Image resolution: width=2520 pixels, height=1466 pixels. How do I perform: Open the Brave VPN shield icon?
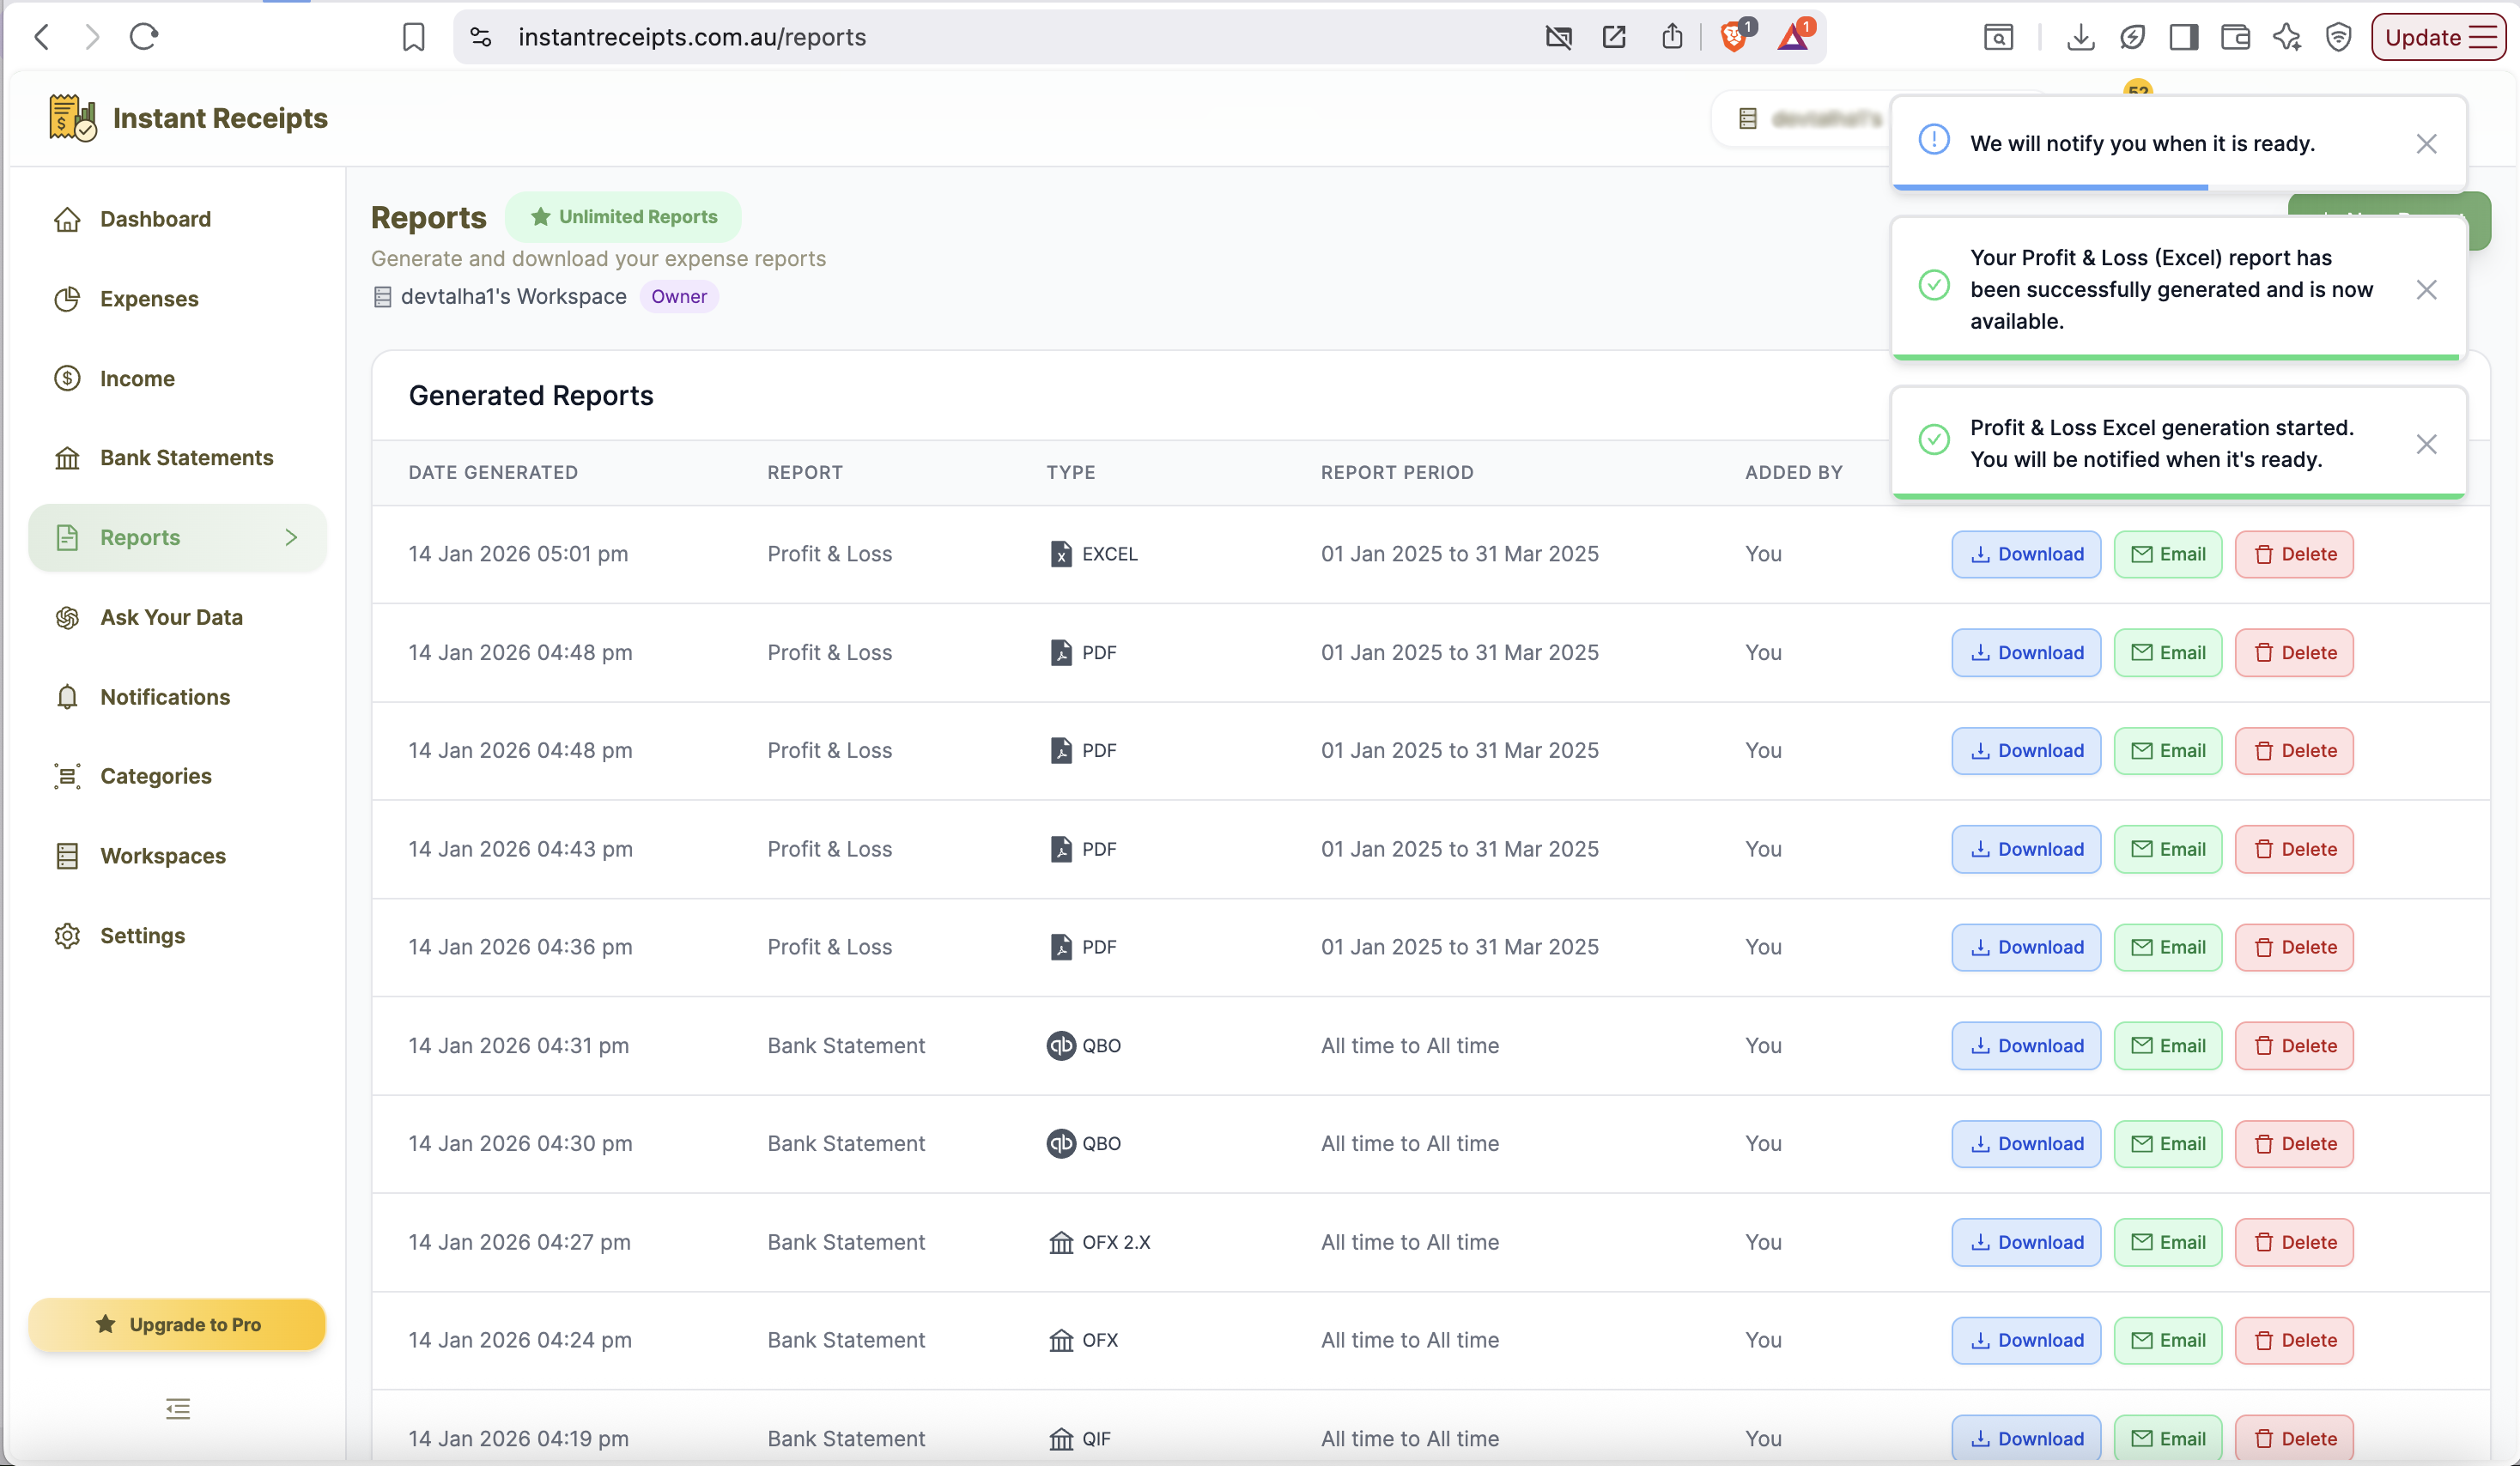click(x=2338, y=37)
